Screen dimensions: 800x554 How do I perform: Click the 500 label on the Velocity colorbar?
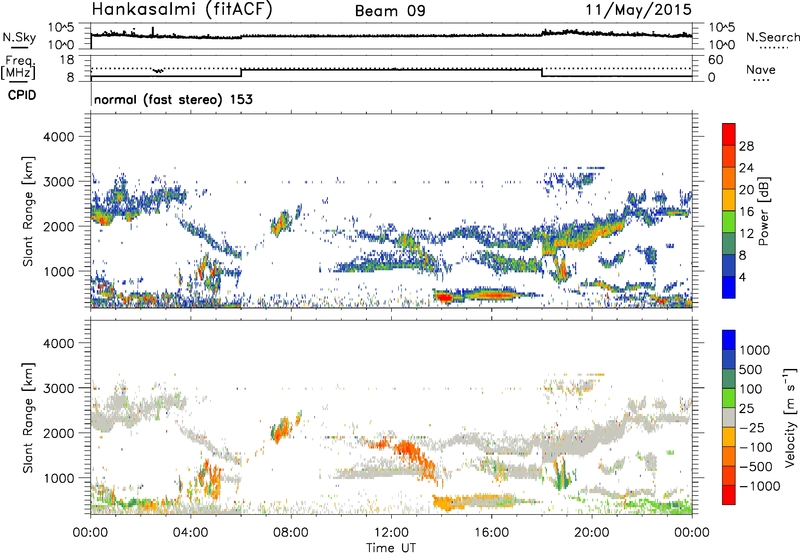pos(751,369)
